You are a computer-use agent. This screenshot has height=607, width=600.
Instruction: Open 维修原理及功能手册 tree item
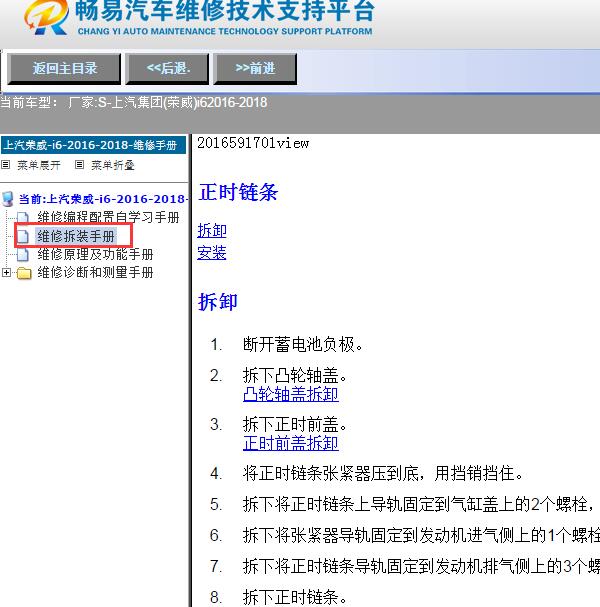point(95,254)
